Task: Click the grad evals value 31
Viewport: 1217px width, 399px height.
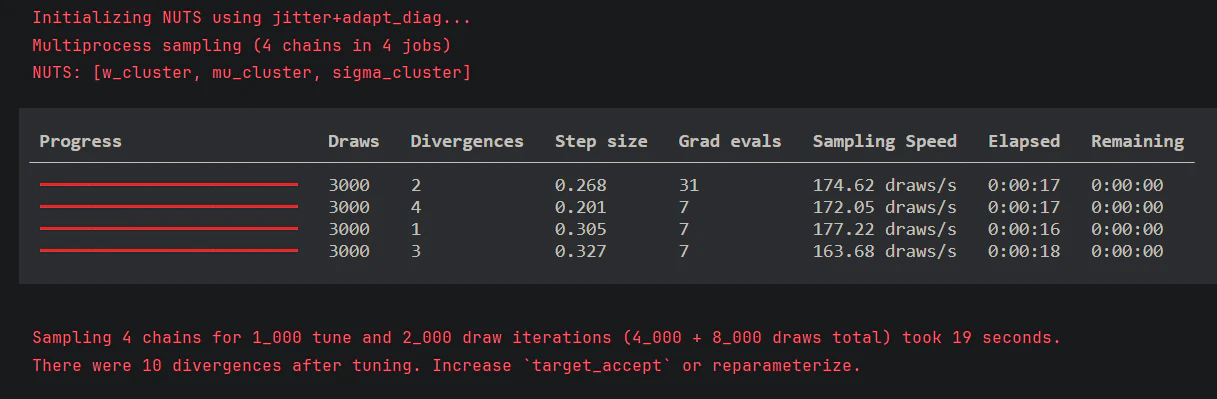Action: pos(688,185)
